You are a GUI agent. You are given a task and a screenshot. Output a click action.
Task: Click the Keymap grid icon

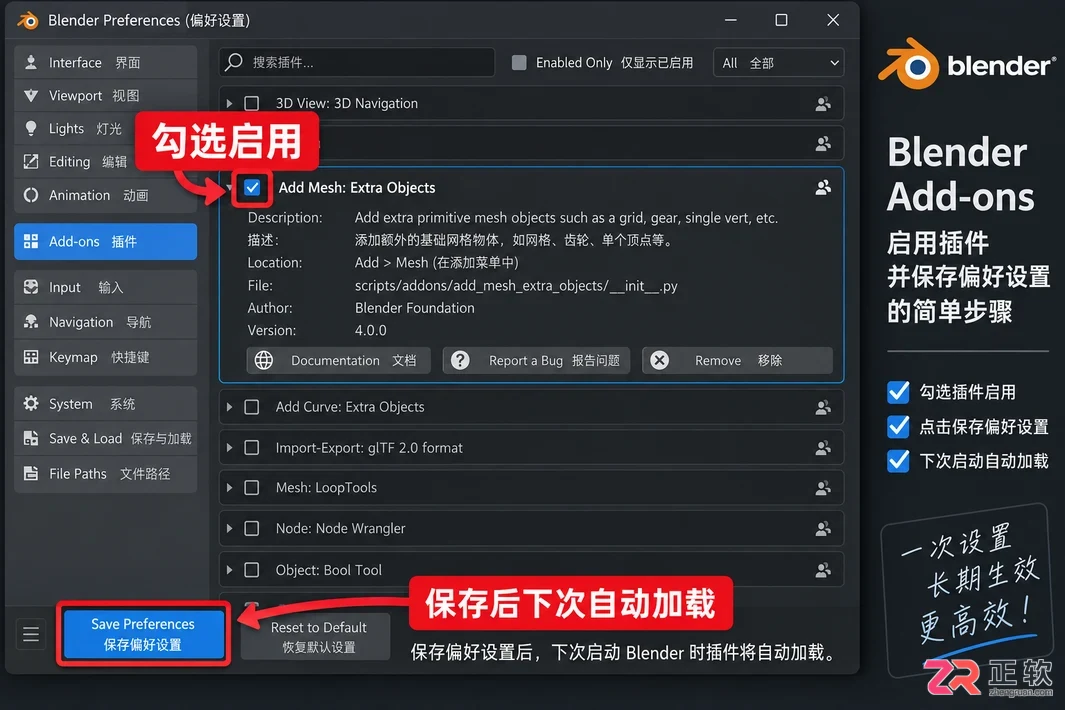[31, 357]
